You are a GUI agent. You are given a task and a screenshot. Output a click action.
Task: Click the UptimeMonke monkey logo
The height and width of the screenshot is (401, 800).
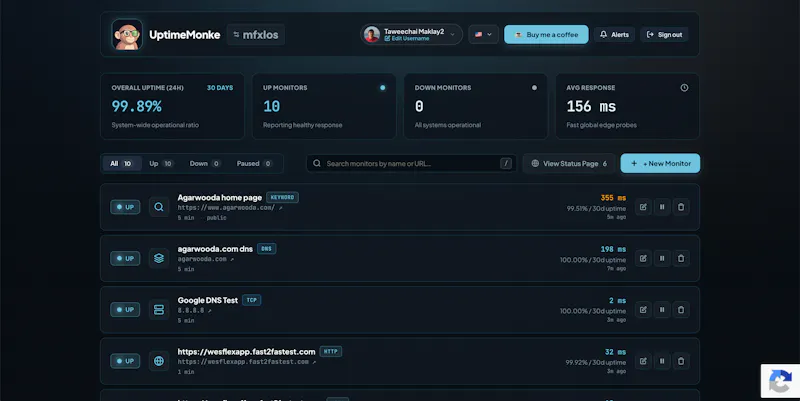click(127, 35)
